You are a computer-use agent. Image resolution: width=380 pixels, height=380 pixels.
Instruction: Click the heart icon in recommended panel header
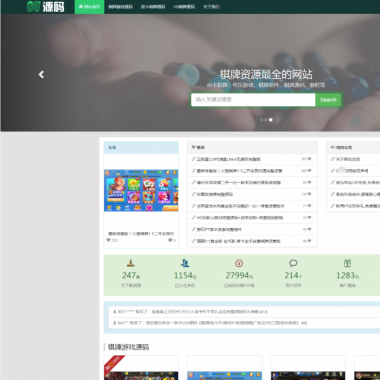click(193, 147)
